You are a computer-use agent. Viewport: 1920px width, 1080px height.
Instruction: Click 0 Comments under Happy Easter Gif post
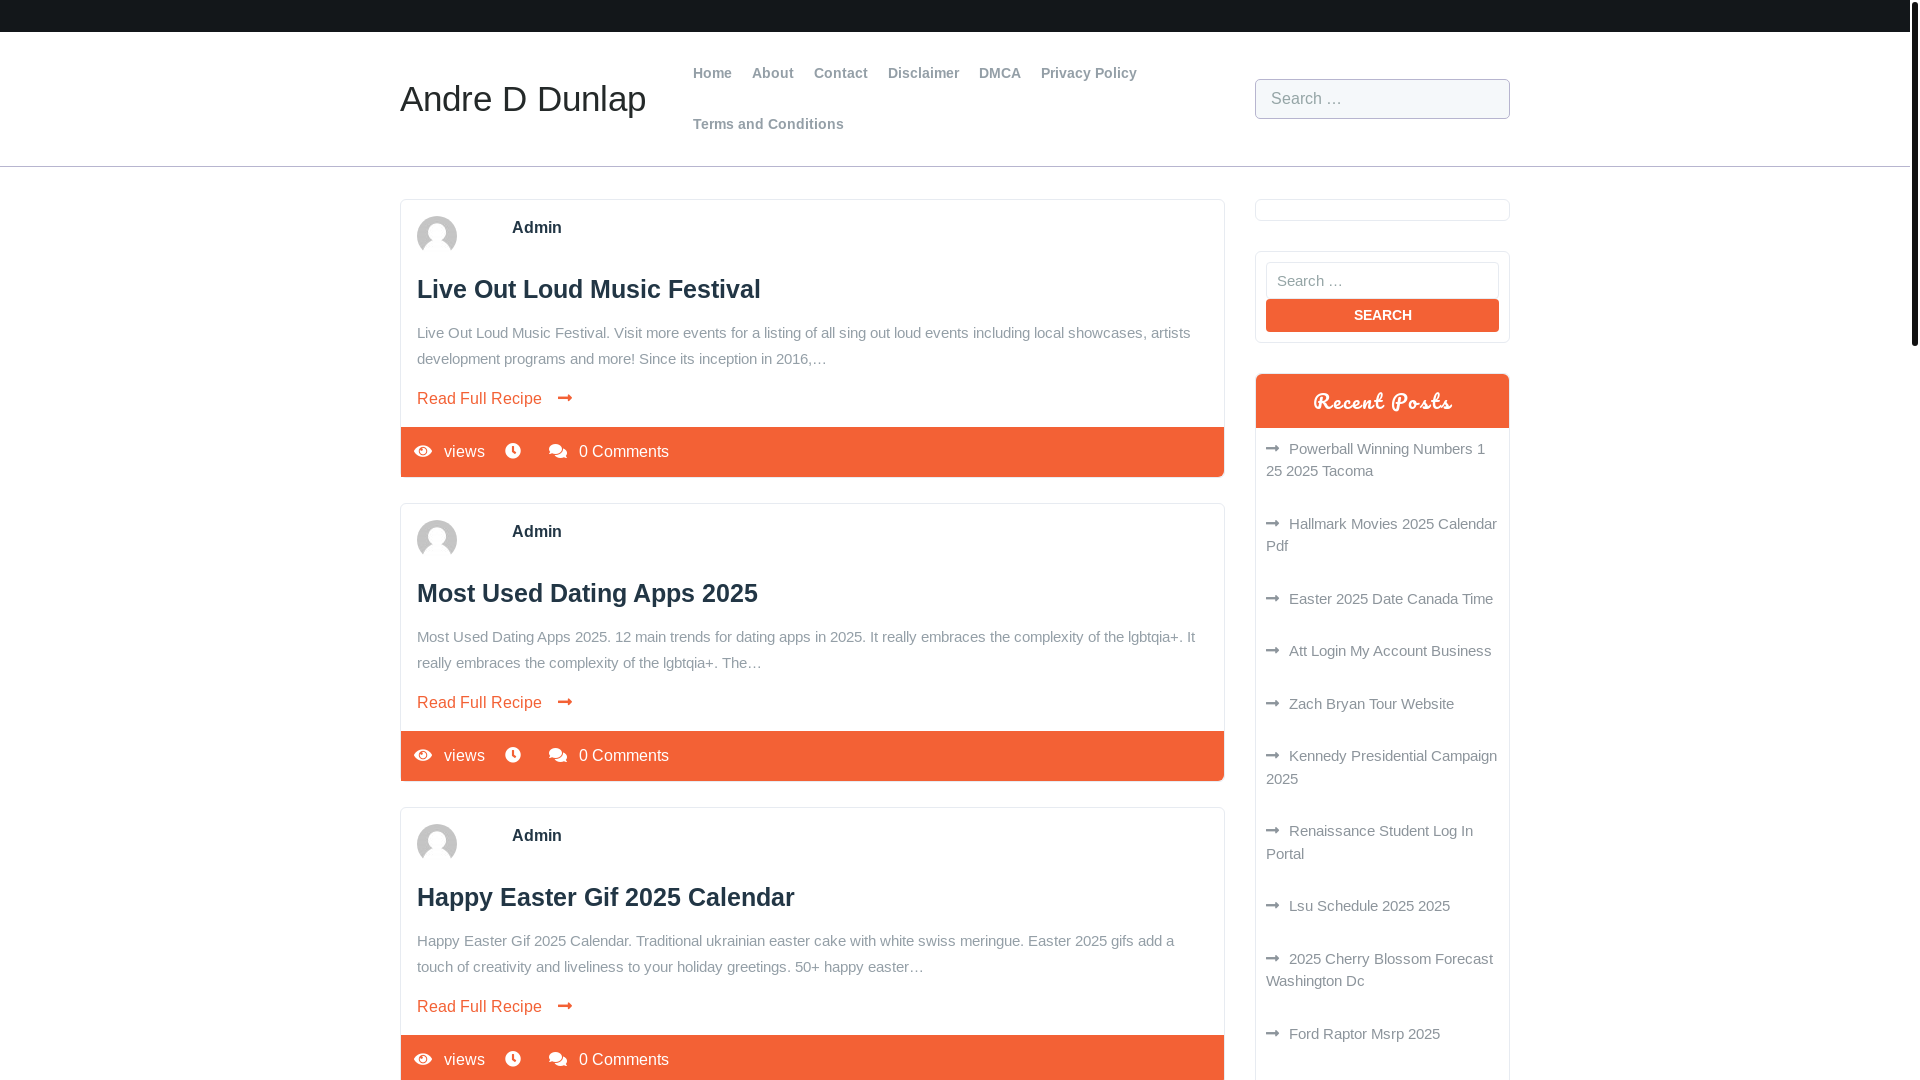coord(624,1060)
